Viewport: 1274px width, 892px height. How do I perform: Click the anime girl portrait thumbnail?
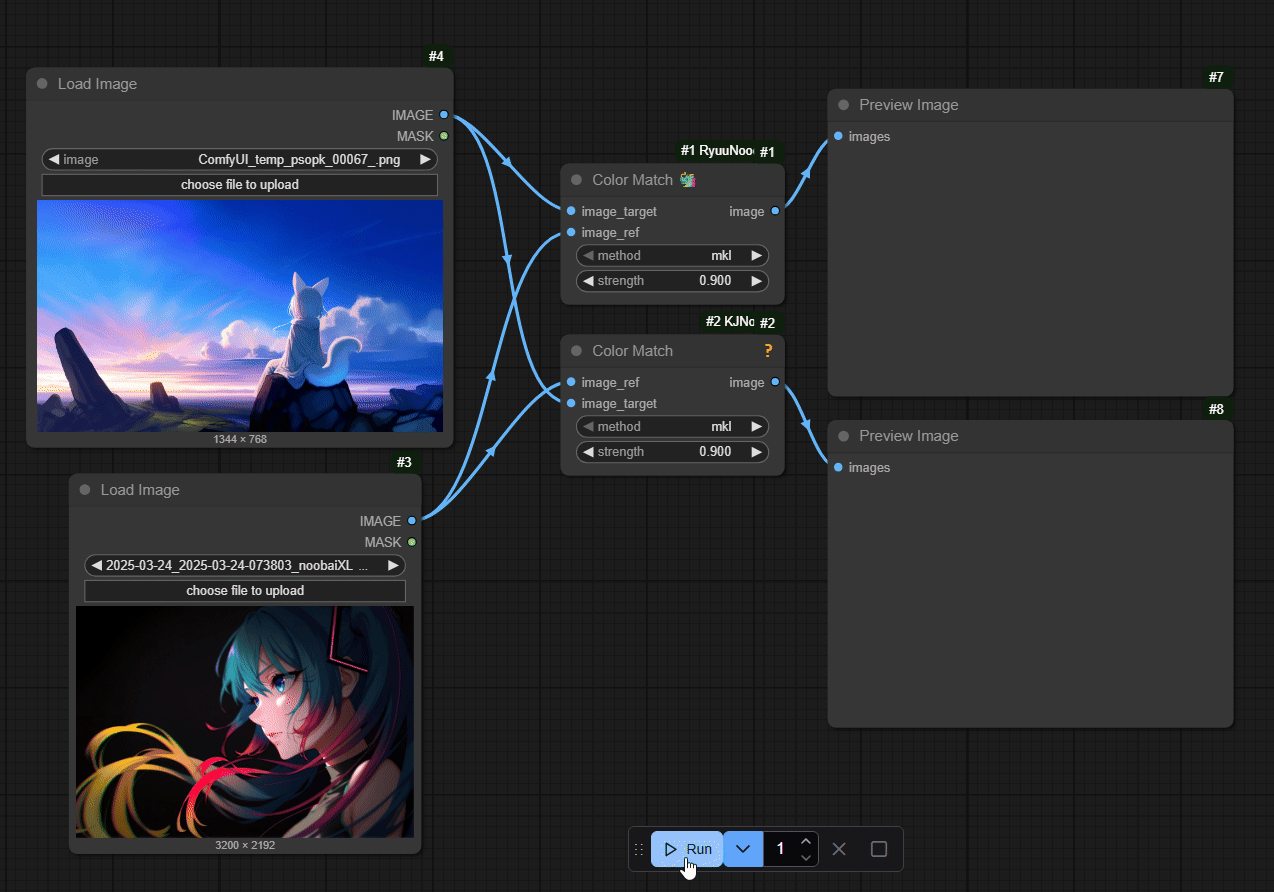pos(245,722)
